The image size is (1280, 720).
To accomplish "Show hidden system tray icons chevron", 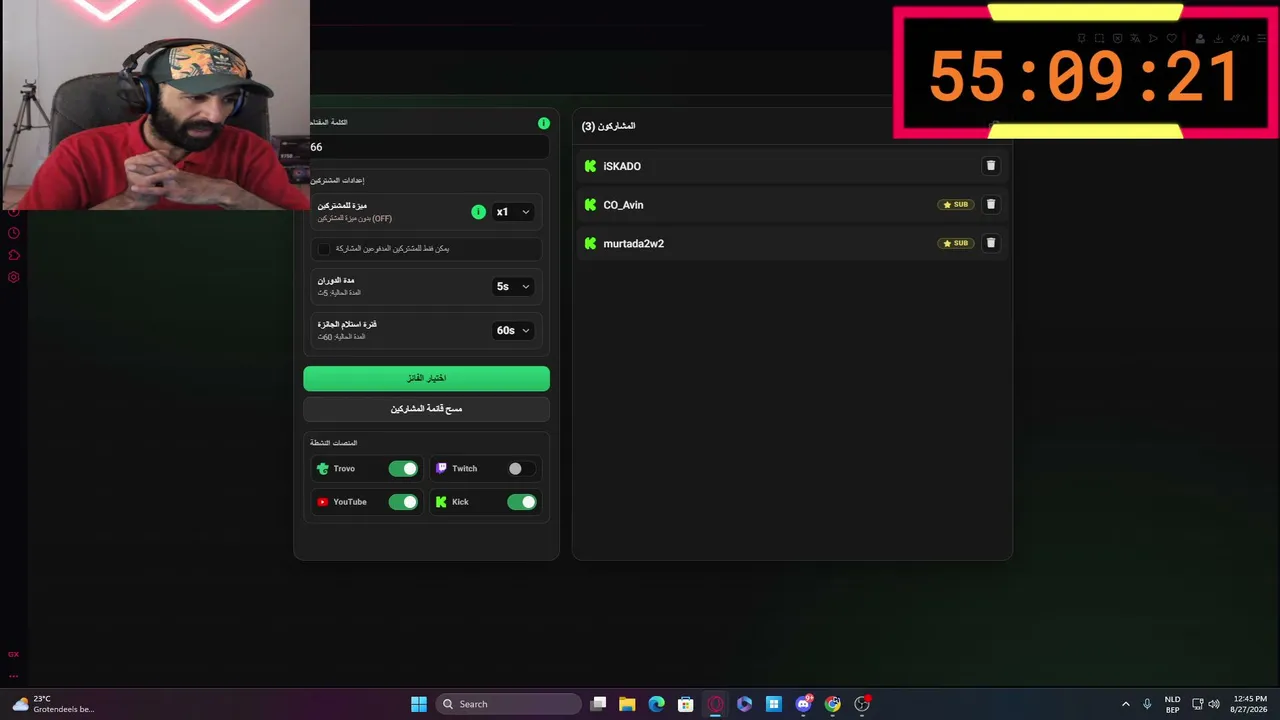I will tap(1125, 704).
